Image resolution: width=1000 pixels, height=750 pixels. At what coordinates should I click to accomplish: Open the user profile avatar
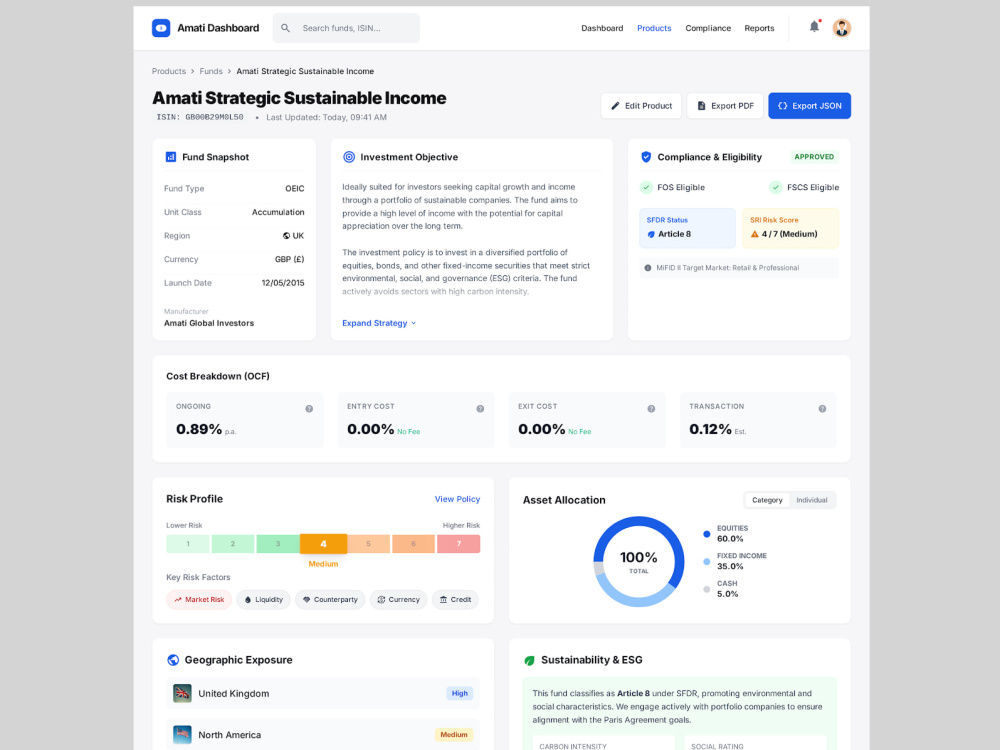click(842, 28)
